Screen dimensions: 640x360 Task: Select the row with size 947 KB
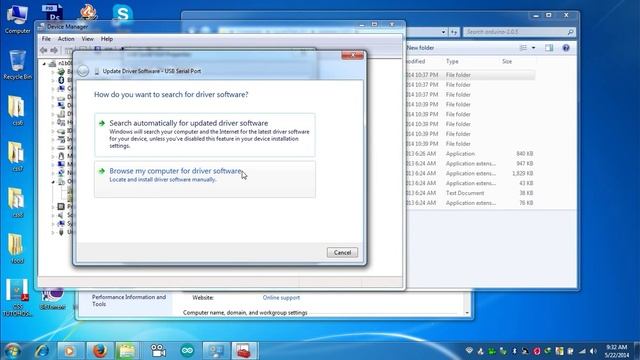(x=470, y=163)
